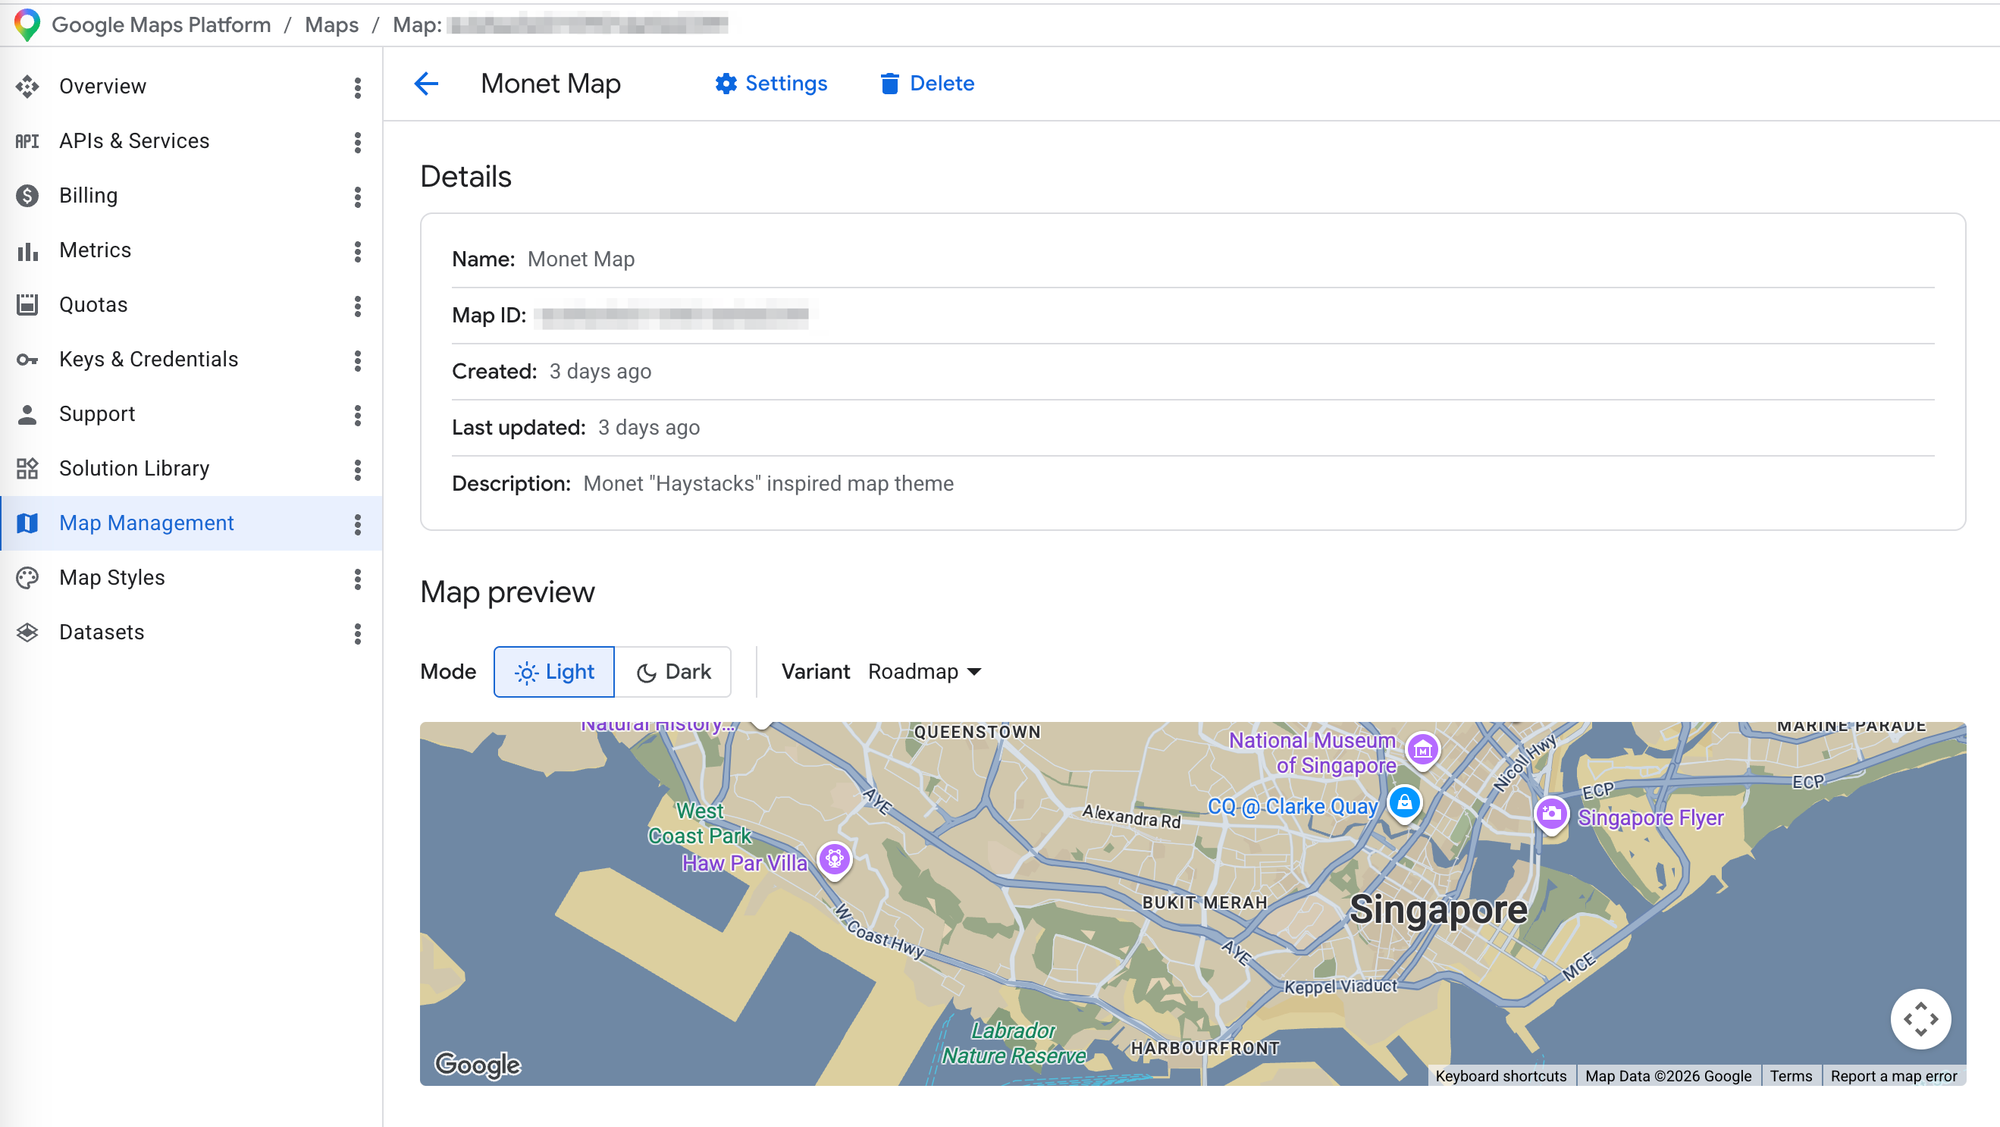Click the West Coast Park label
This screenshot has height=1127, width=2000.
[x=700, y=824]
